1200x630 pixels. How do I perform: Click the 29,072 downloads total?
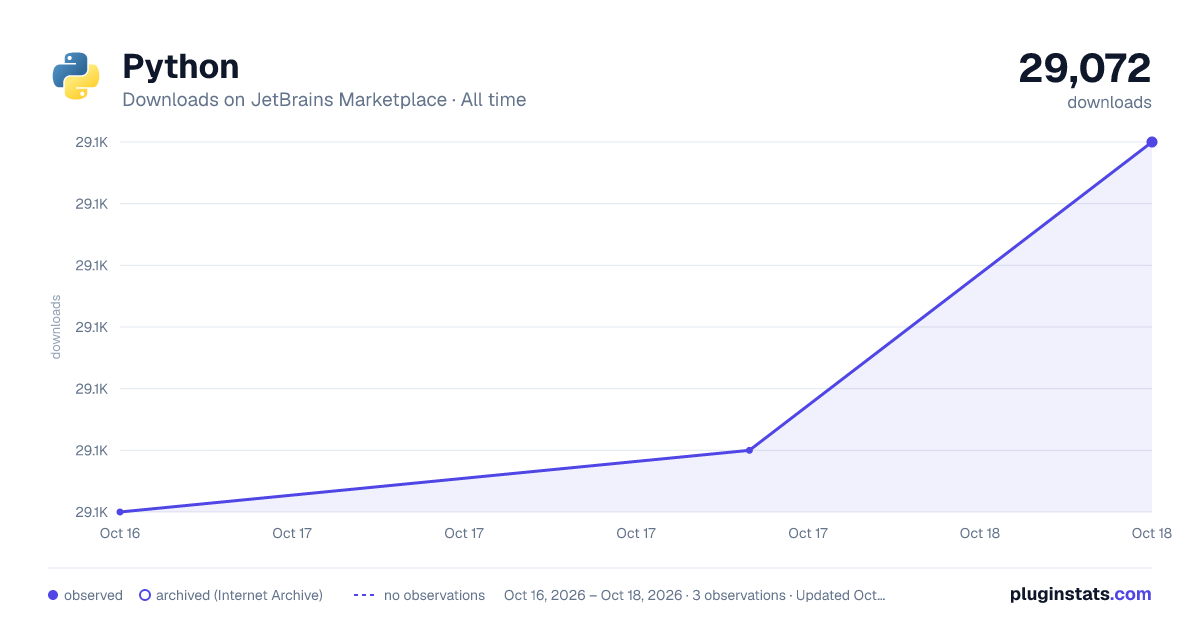click(x=1085, y=68)
